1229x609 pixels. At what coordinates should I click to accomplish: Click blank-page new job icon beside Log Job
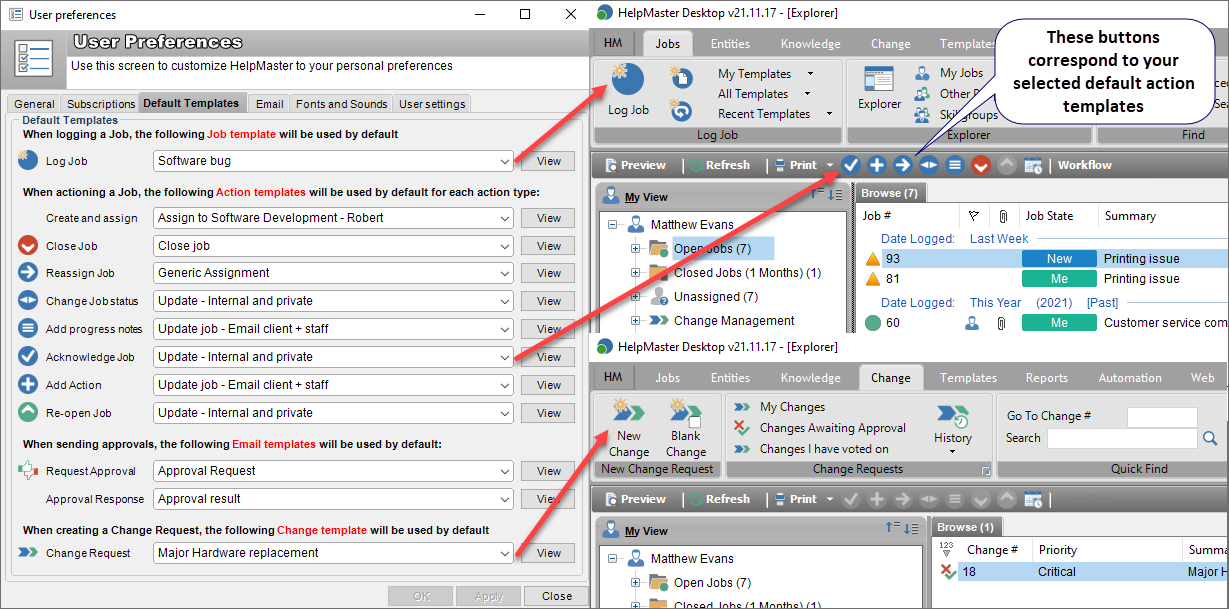point(681,77)
